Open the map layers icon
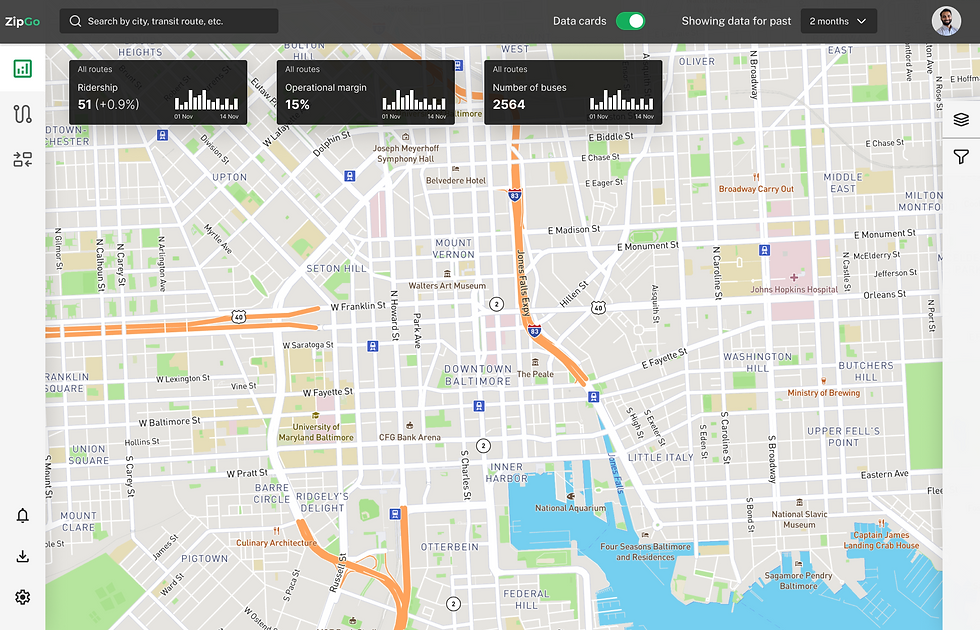980x630 pixels. point(961,119)
